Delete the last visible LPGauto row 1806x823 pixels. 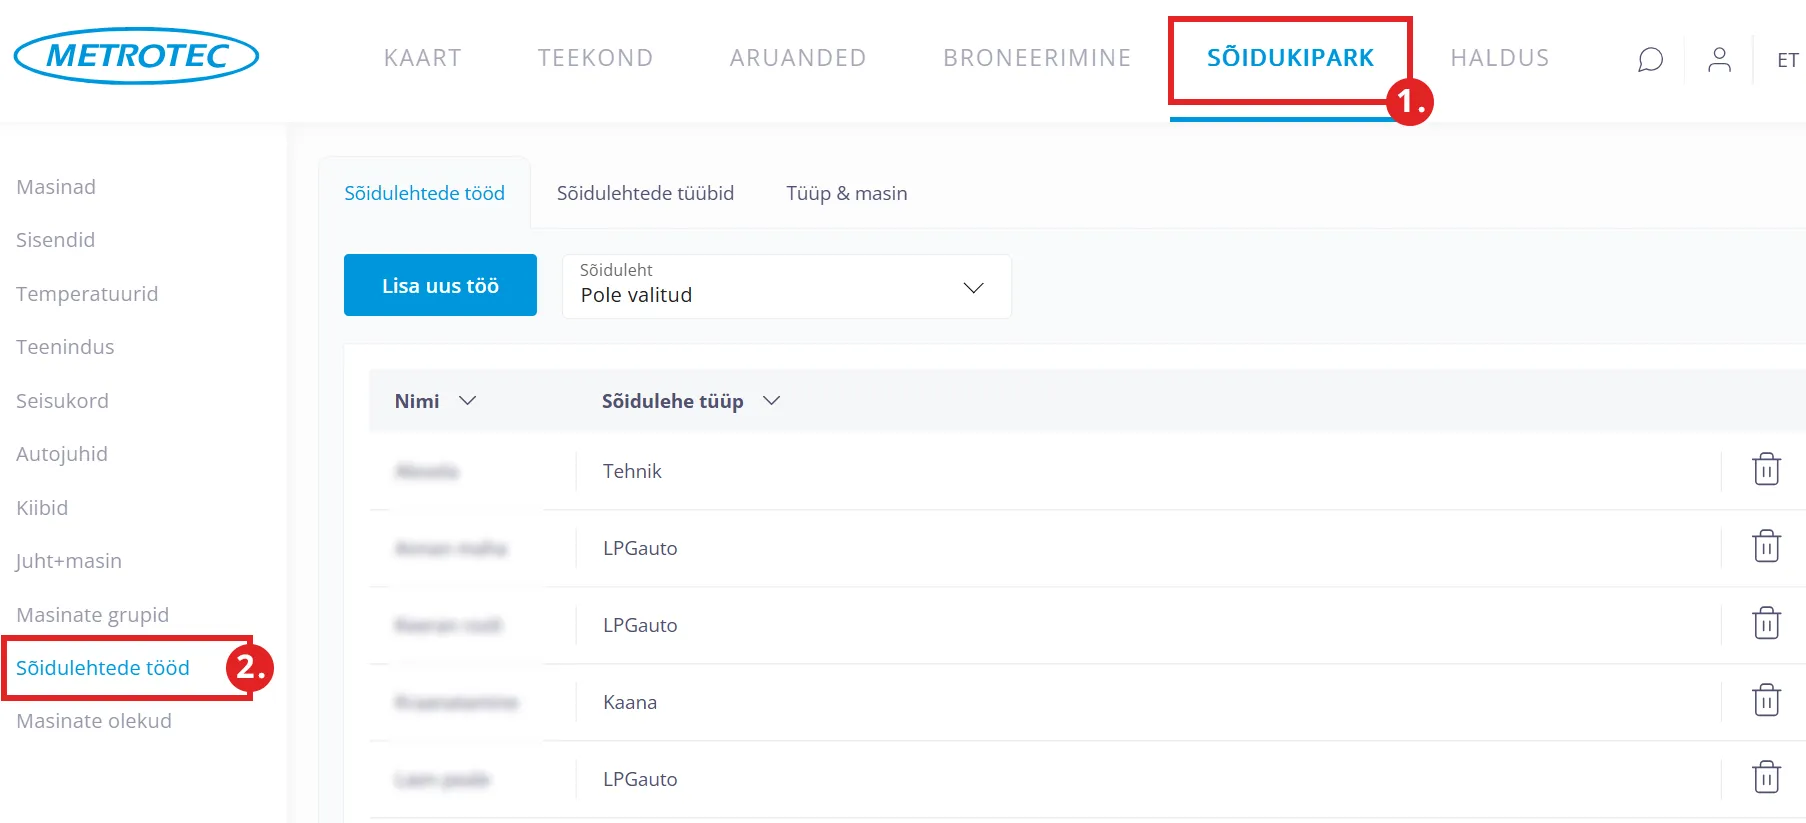click(1766, 777)
